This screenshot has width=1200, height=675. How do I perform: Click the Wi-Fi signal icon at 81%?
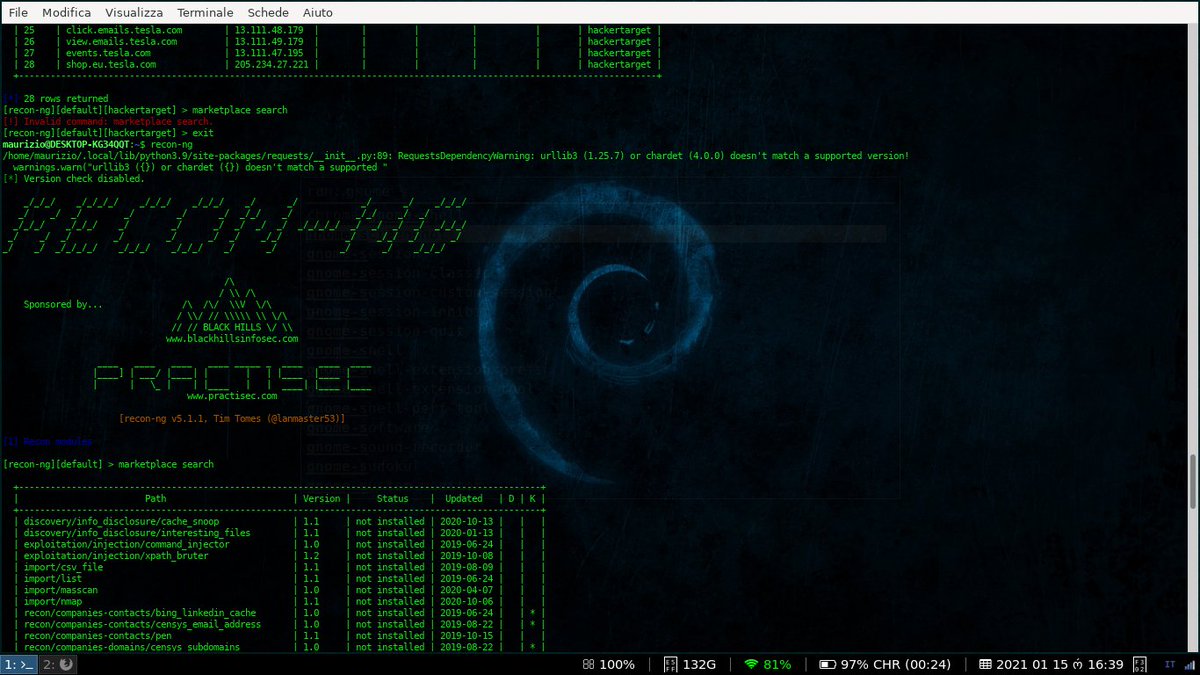[751, 665]
